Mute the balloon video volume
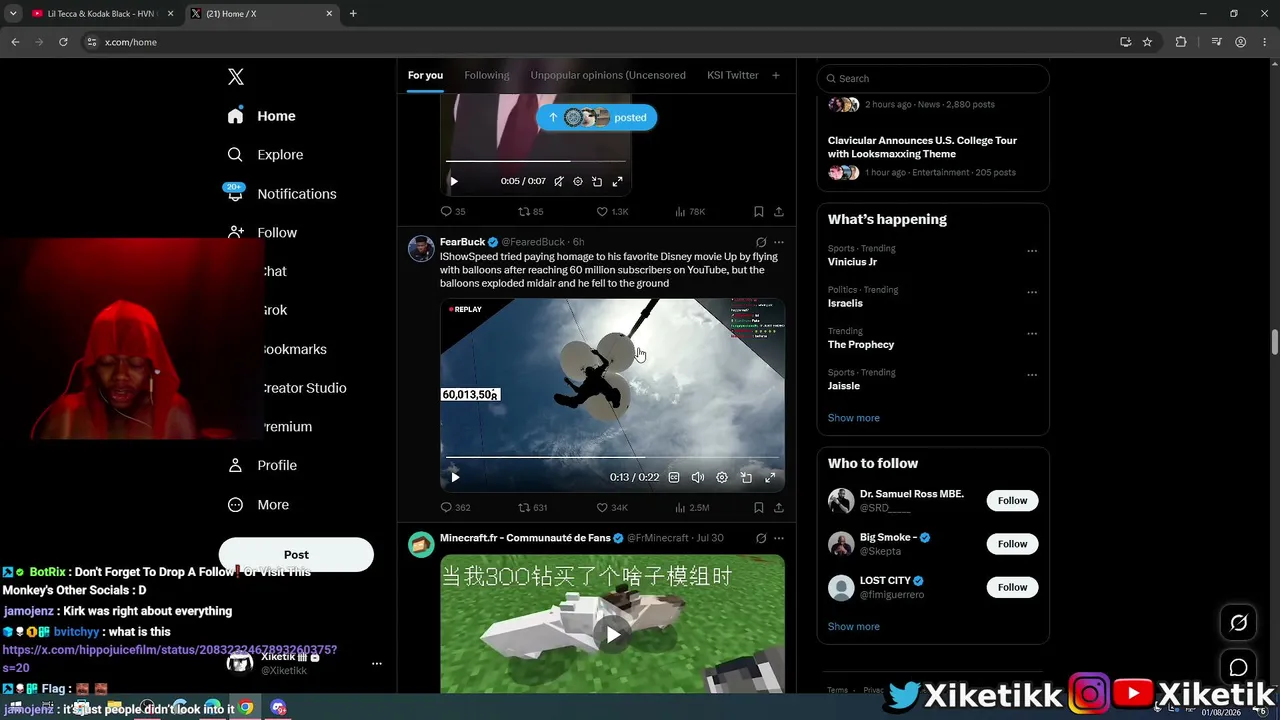 click(x=698, y=477)
